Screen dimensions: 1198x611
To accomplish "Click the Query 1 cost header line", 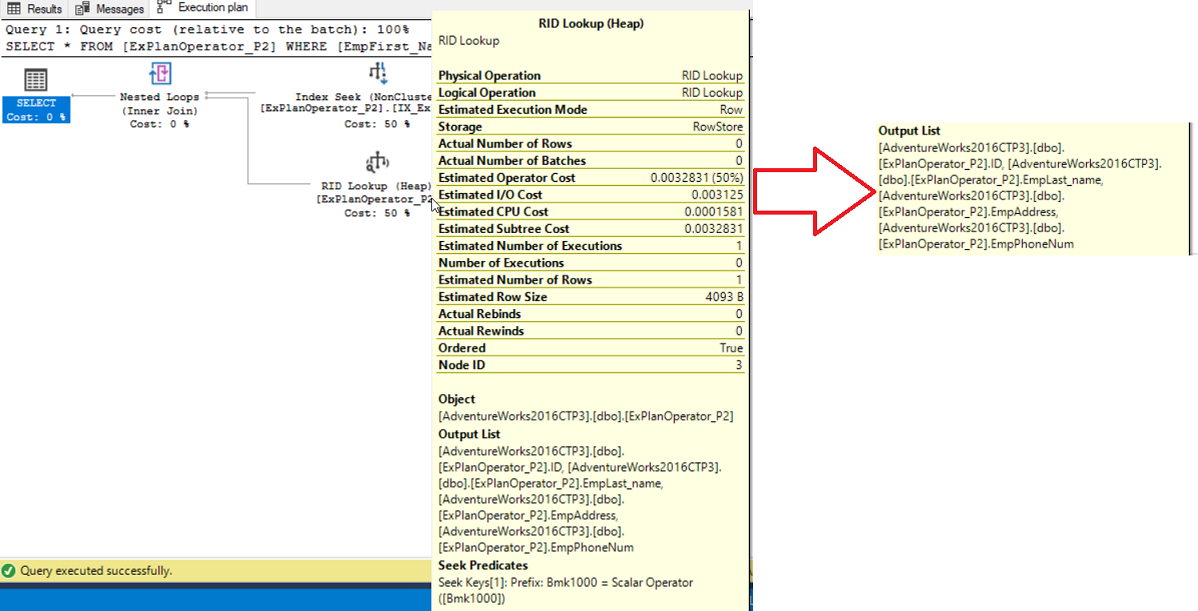I will (207, 29).
